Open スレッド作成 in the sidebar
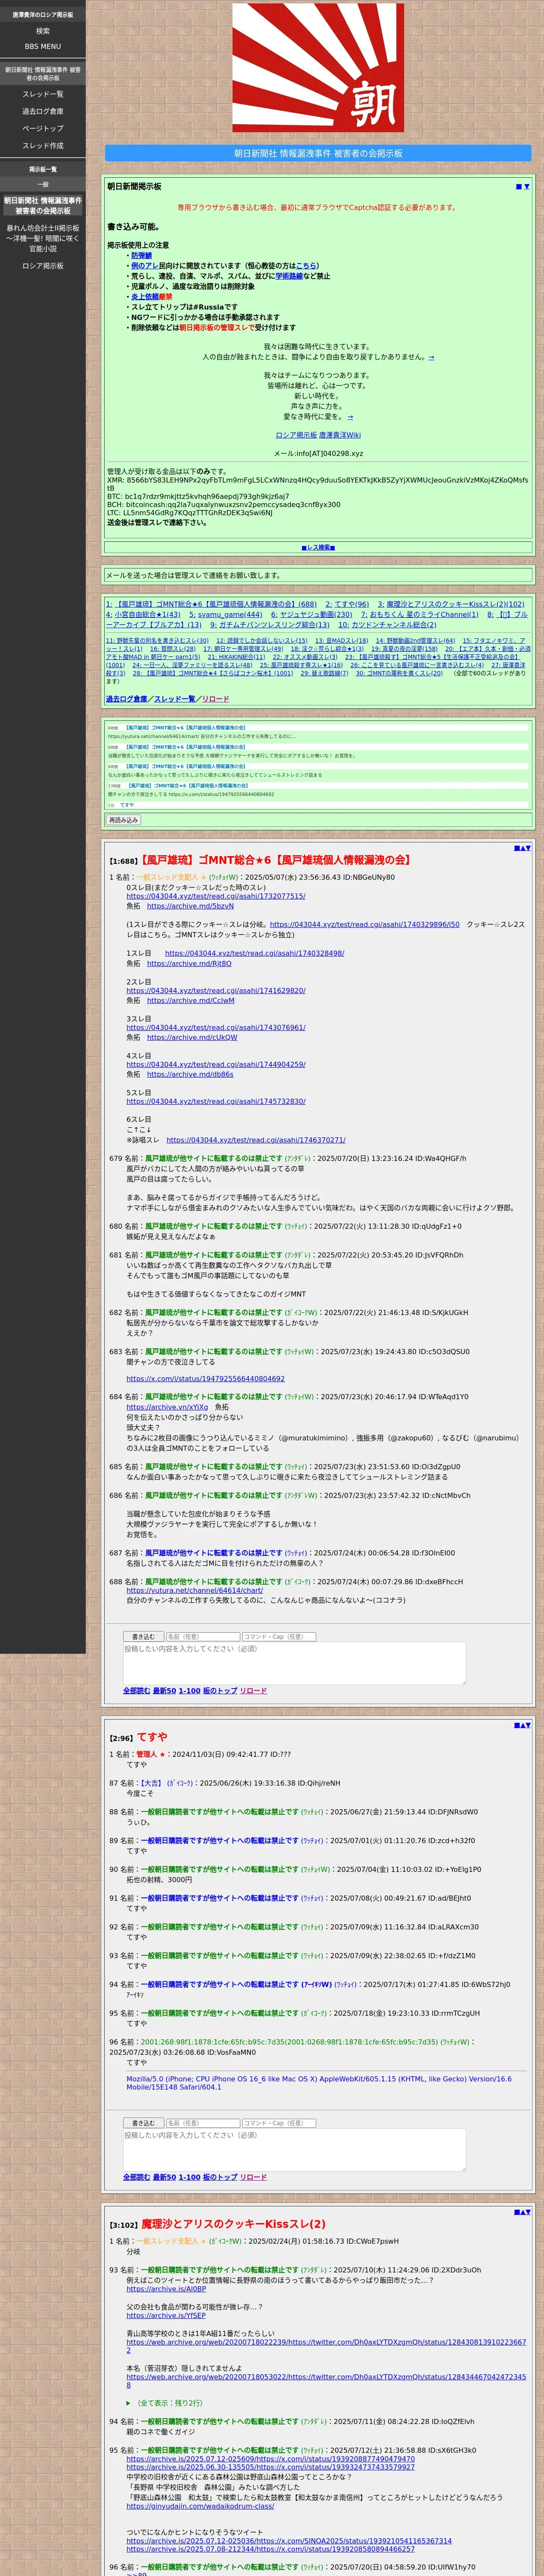 pyautogui.click(x=43, y=145)
